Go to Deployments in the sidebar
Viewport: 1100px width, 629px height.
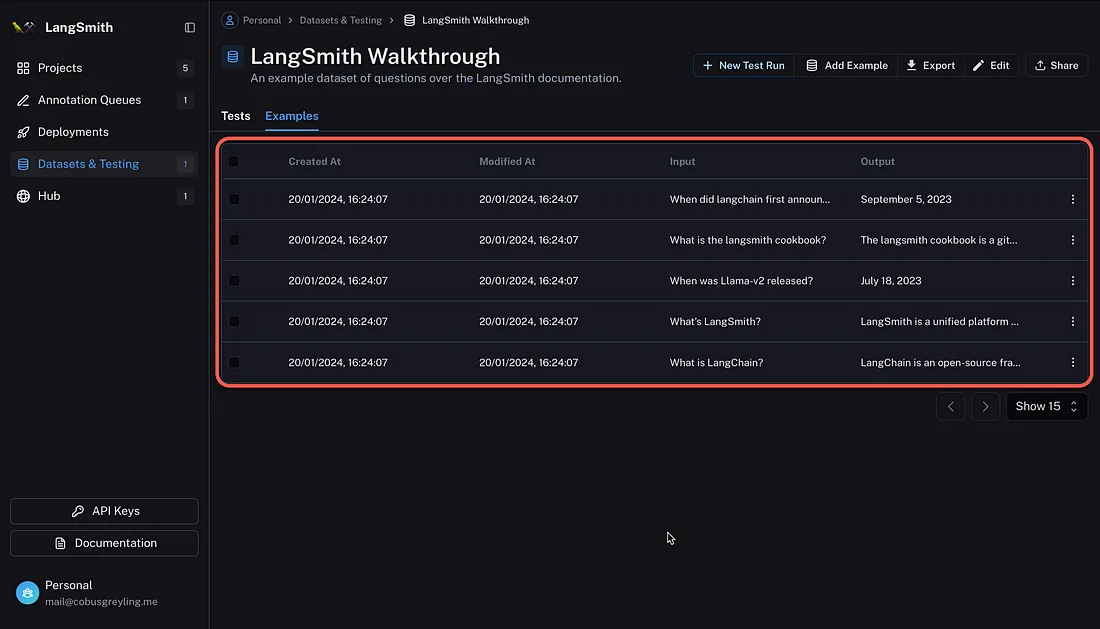[x=104, y=132]
